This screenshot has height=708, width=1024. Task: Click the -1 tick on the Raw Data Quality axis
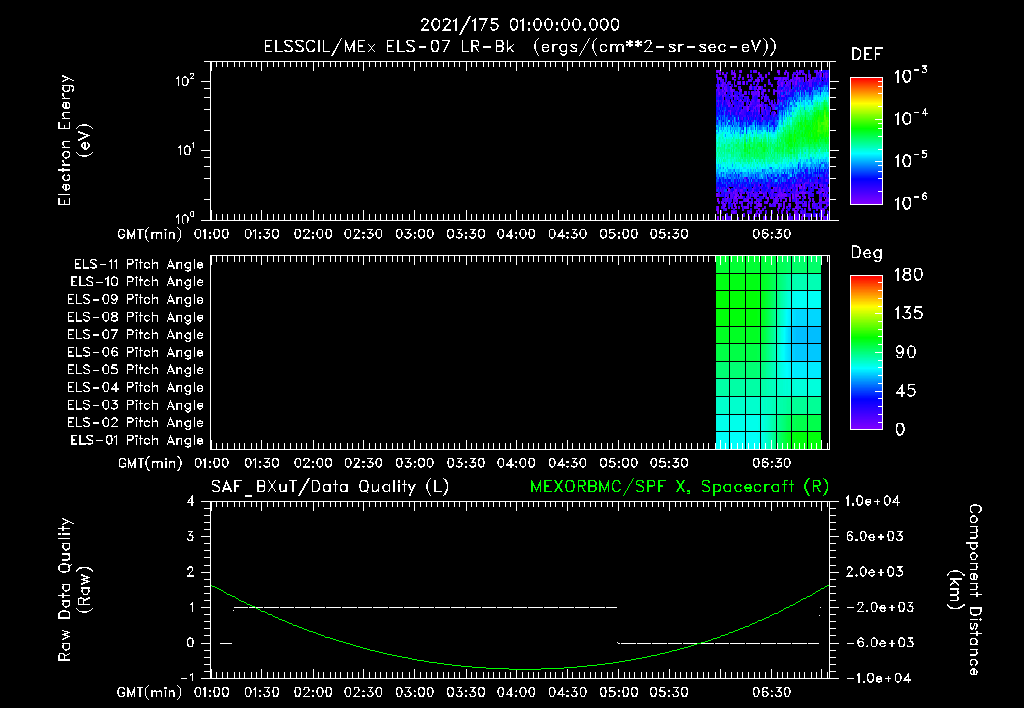(x=187, y=677)
